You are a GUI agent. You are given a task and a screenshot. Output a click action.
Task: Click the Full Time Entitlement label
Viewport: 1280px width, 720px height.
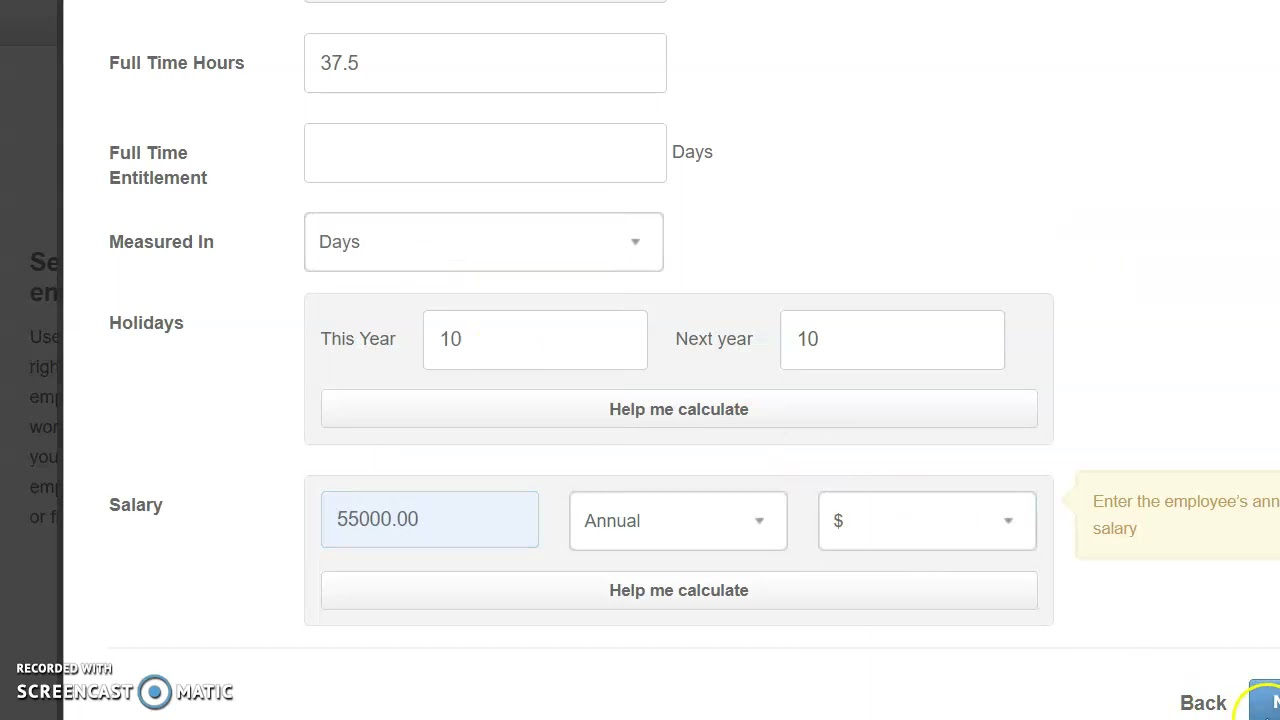point(158,165)
